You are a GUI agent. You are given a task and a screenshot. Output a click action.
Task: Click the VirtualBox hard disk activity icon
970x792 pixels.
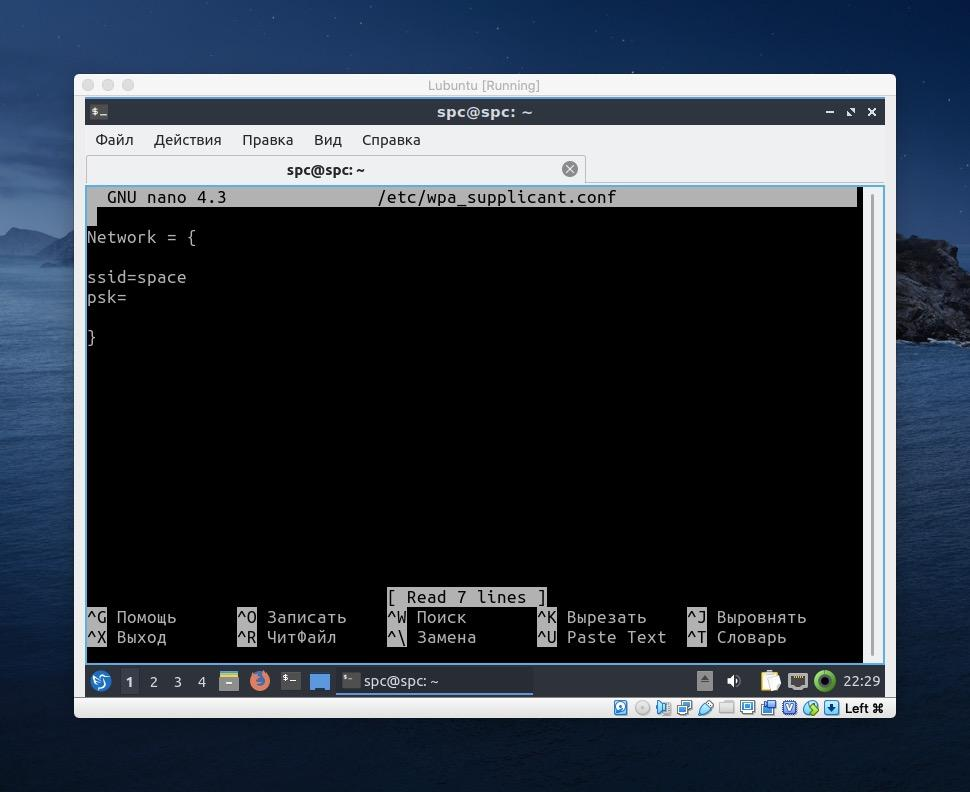620,708
